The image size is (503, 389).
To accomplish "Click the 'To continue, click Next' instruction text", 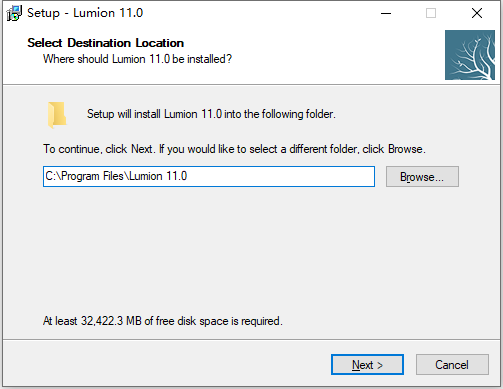I will coord(234,149).
